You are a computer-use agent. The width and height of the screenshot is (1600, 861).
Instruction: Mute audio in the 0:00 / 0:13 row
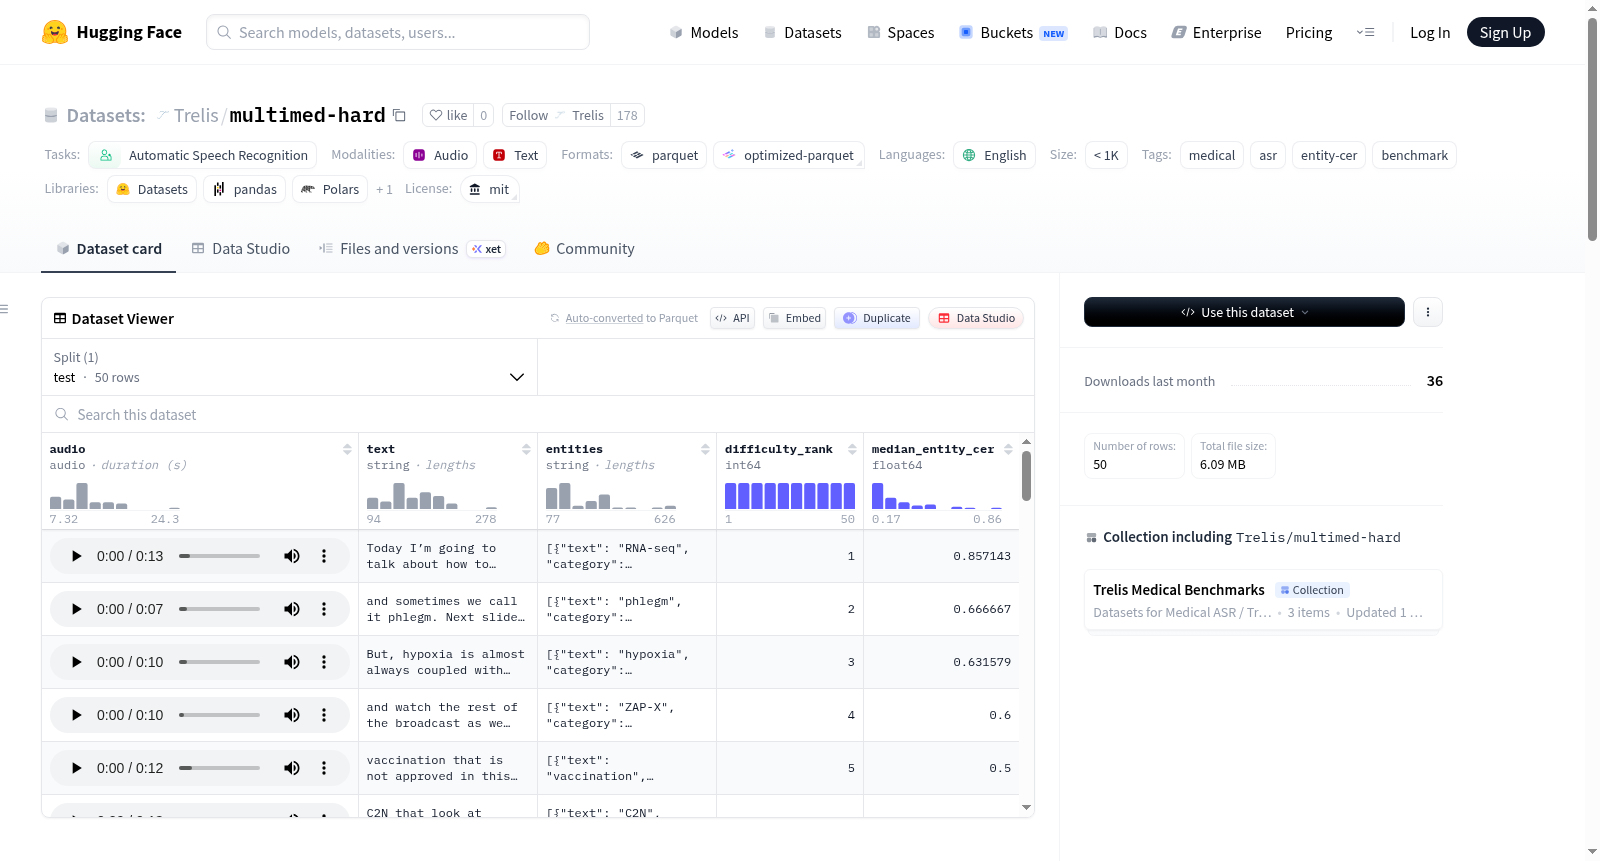292,556
